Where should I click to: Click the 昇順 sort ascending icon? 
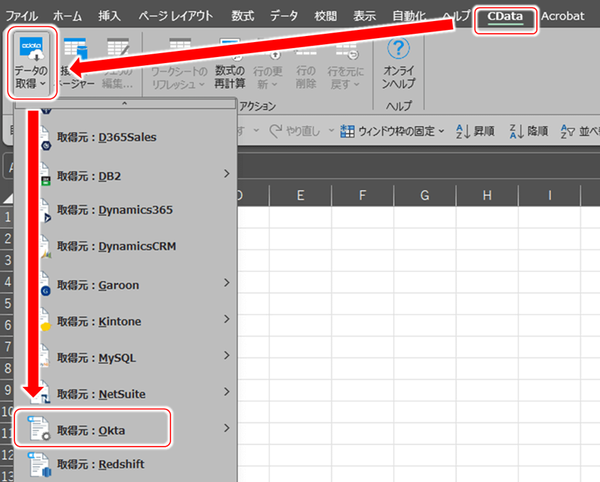coord(464,131)
